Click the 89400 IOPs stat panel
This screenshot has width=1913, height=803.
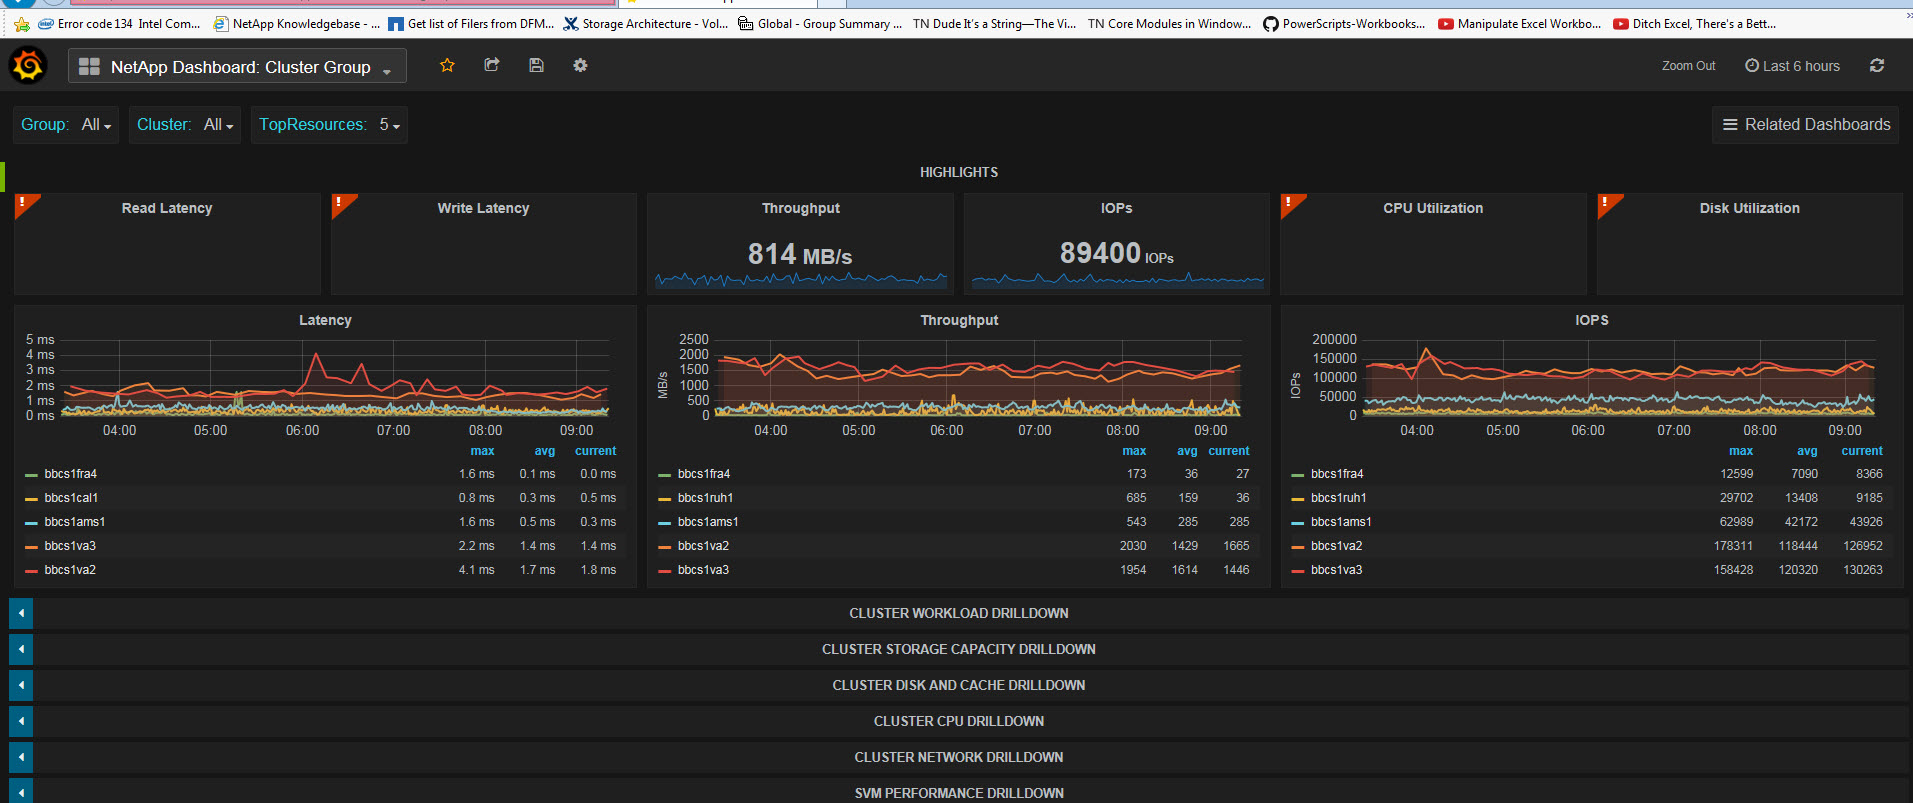(x=1116, y=244)
